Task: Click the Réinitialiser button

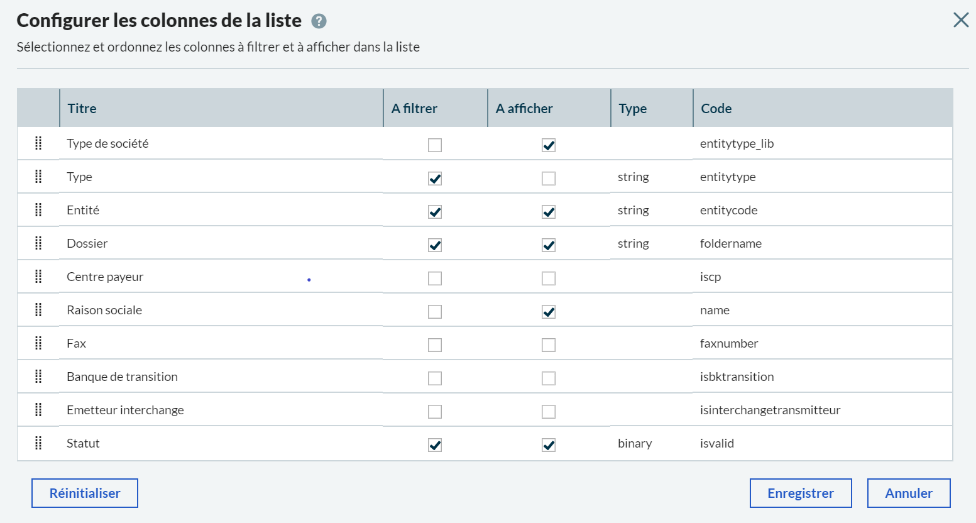Action: 84,493
